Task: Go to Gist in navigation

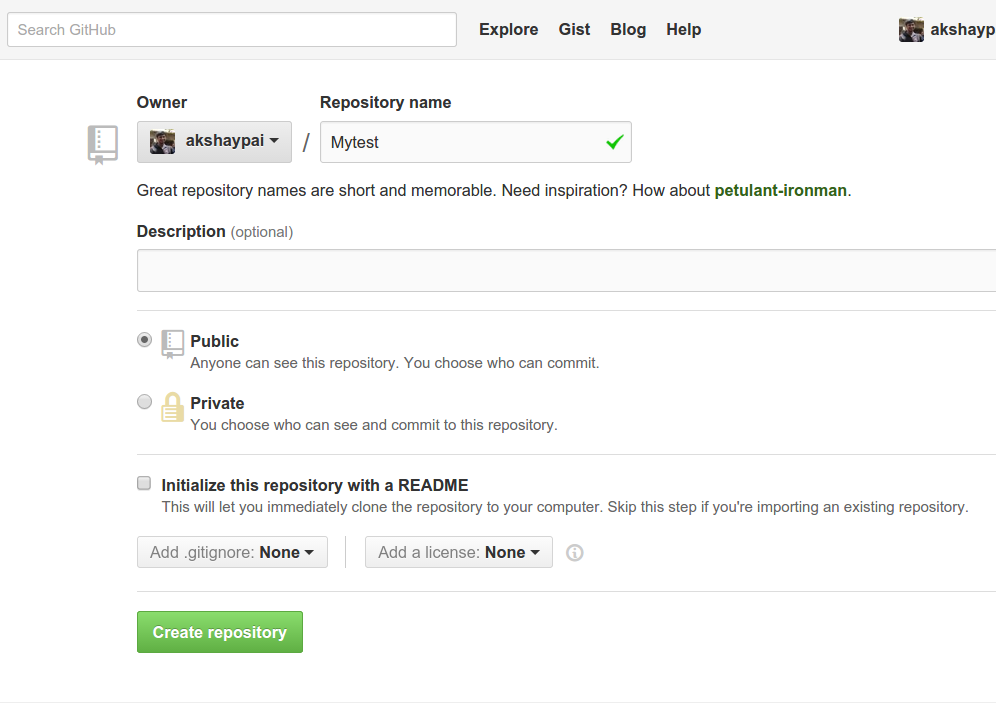Action: 574,29
